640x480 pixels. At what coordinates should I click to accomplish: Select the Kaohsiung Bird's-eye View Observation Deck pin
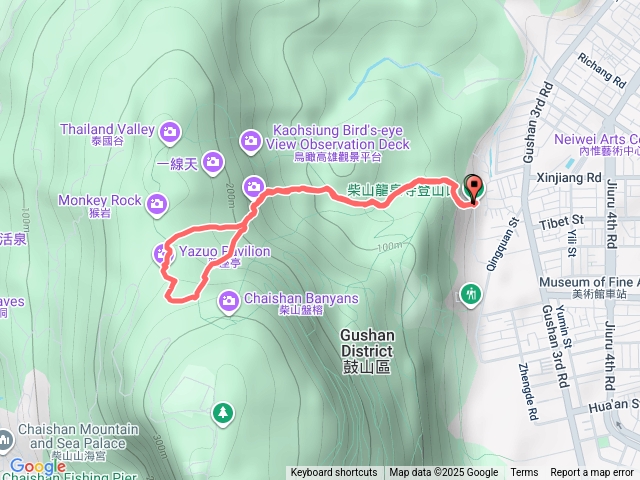pos(250,142)
